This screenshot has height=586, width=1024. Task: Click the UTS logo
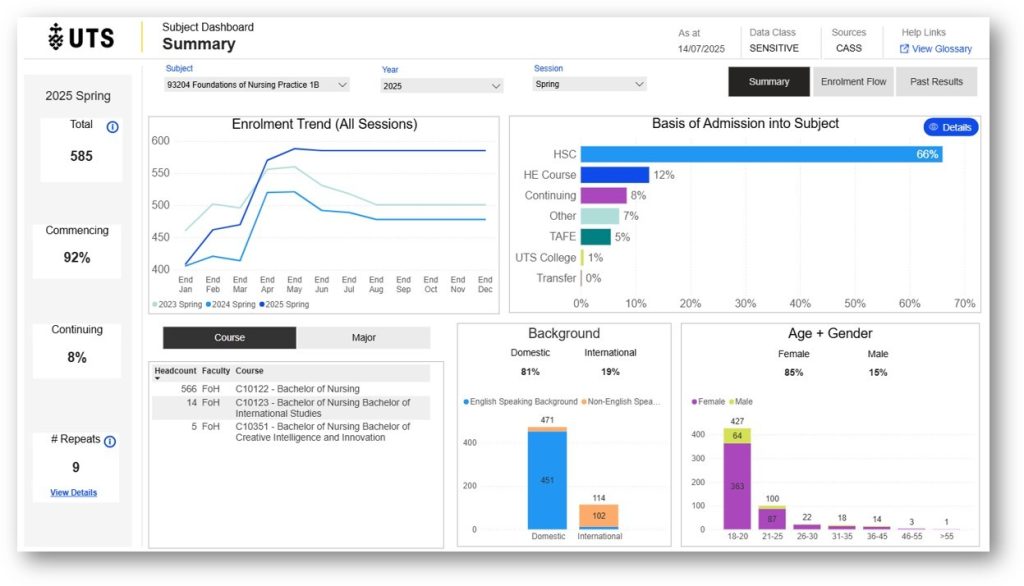click(x=81, y=38)
